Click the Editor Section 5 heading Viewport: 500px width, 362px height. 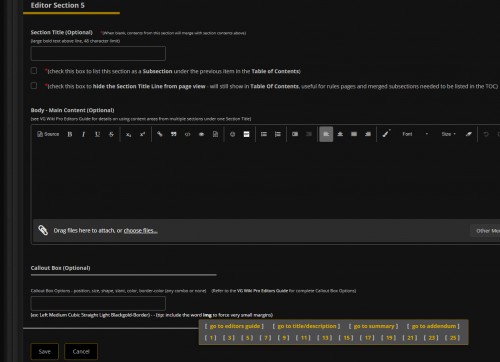(57, 5)
